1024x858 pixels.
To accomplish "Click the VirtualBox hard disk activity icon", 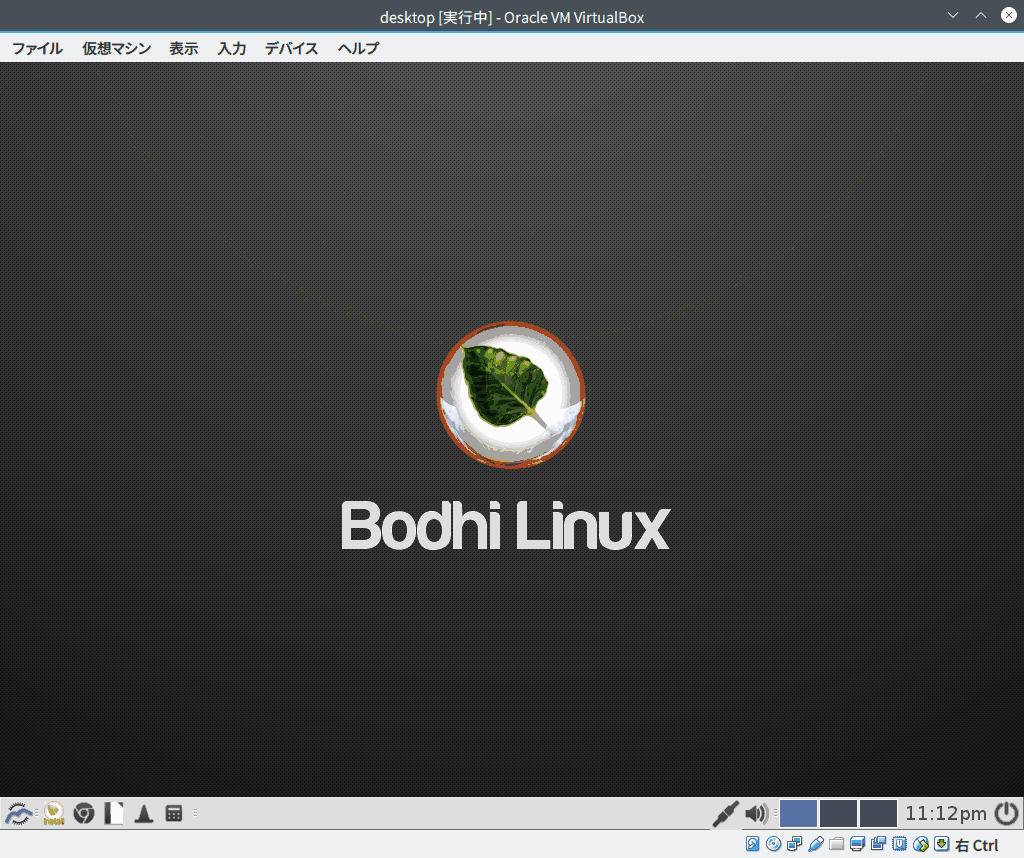I will tap(752, 844).
